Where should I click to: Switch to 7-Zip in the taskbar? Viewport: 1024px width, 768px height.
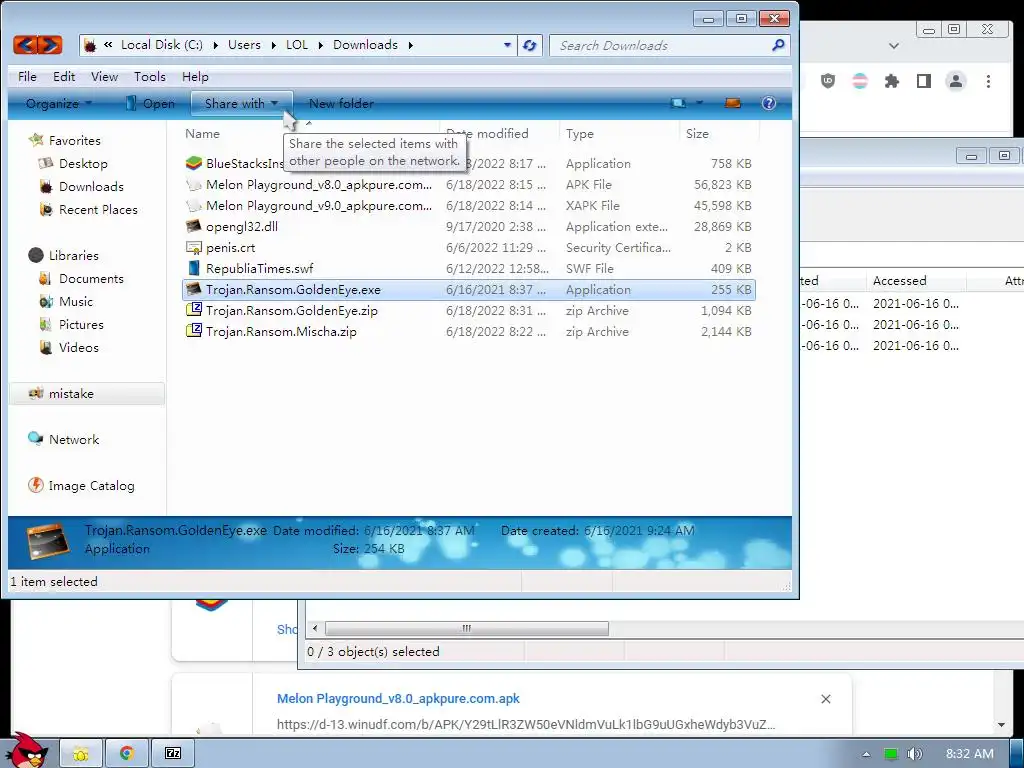173,754
